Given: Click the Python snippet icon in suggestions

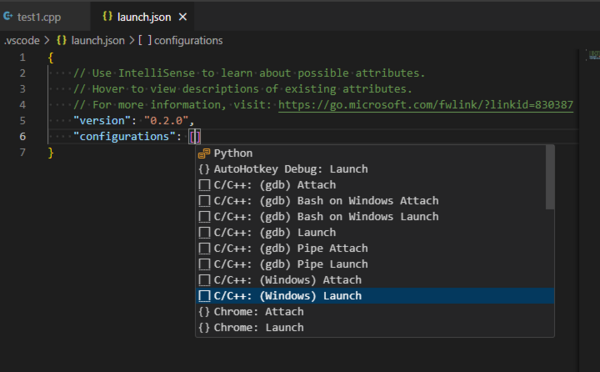Looking at the screenshot, I should [x=204, y=153].
